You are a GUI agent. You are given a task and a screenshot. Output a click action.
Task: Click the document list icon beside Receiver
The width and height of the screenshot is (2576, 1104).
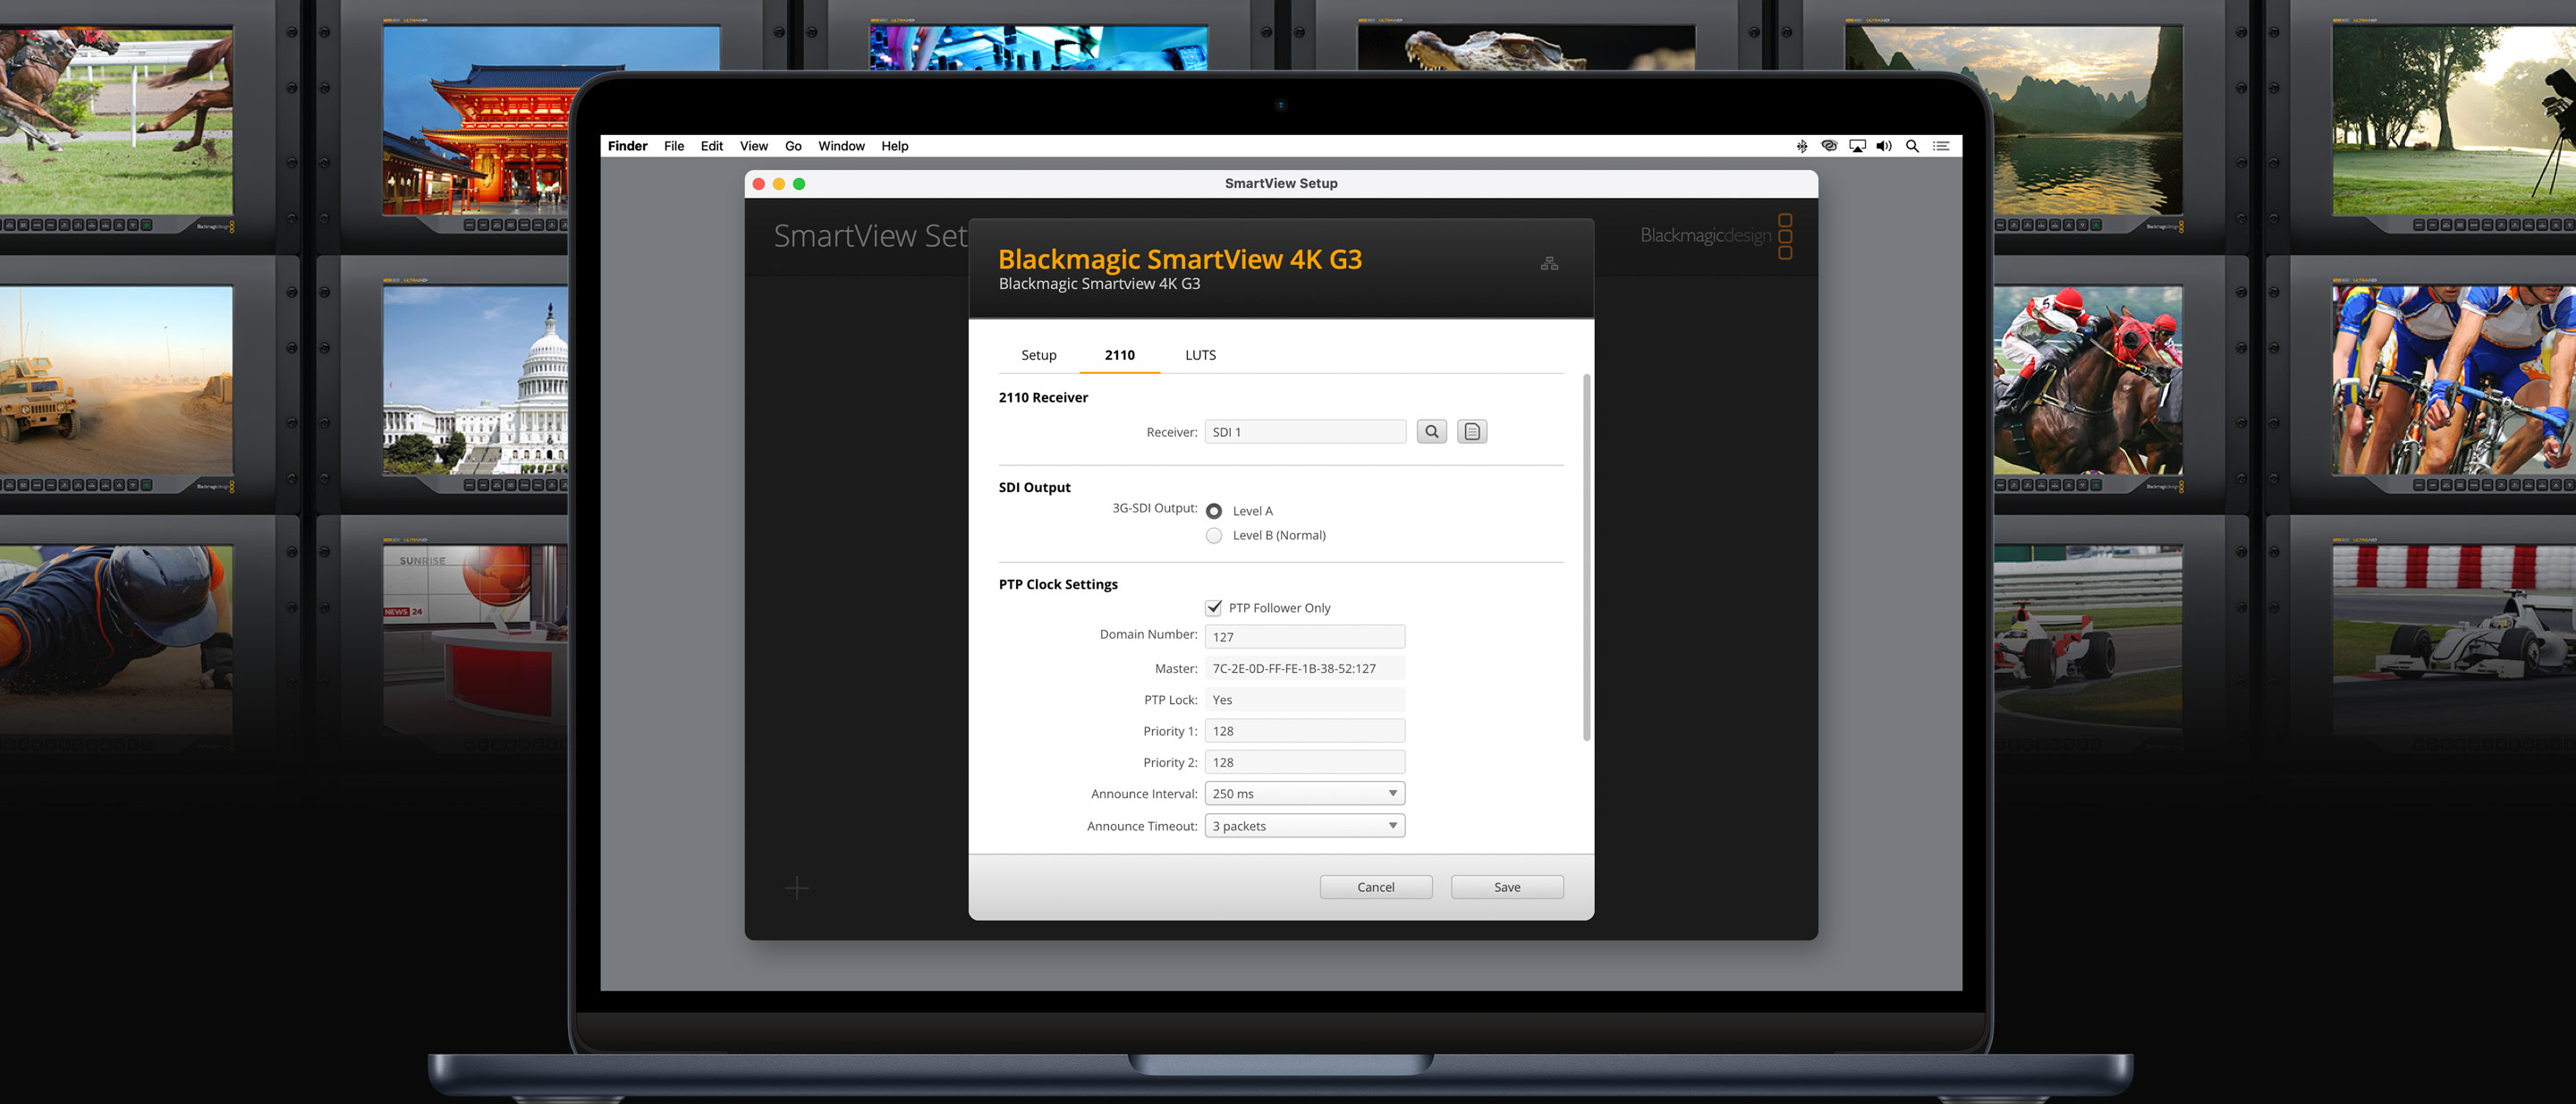pyautogui.click(x=1471, y=432)
